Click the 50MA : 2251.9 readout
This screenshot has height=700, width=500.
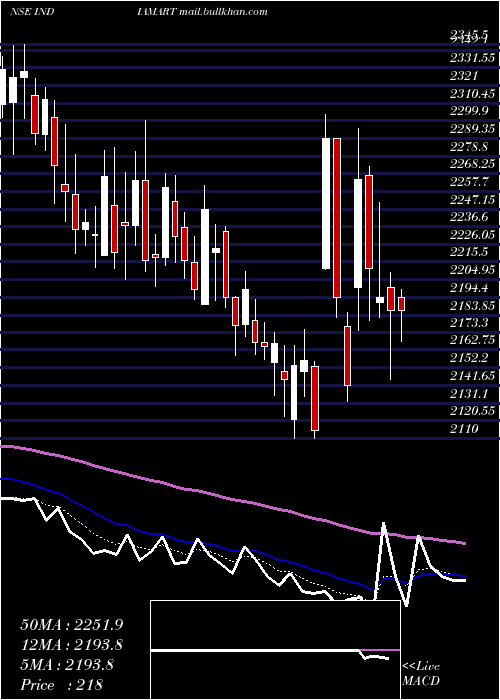pyautogui.click(x=71, y=625)
